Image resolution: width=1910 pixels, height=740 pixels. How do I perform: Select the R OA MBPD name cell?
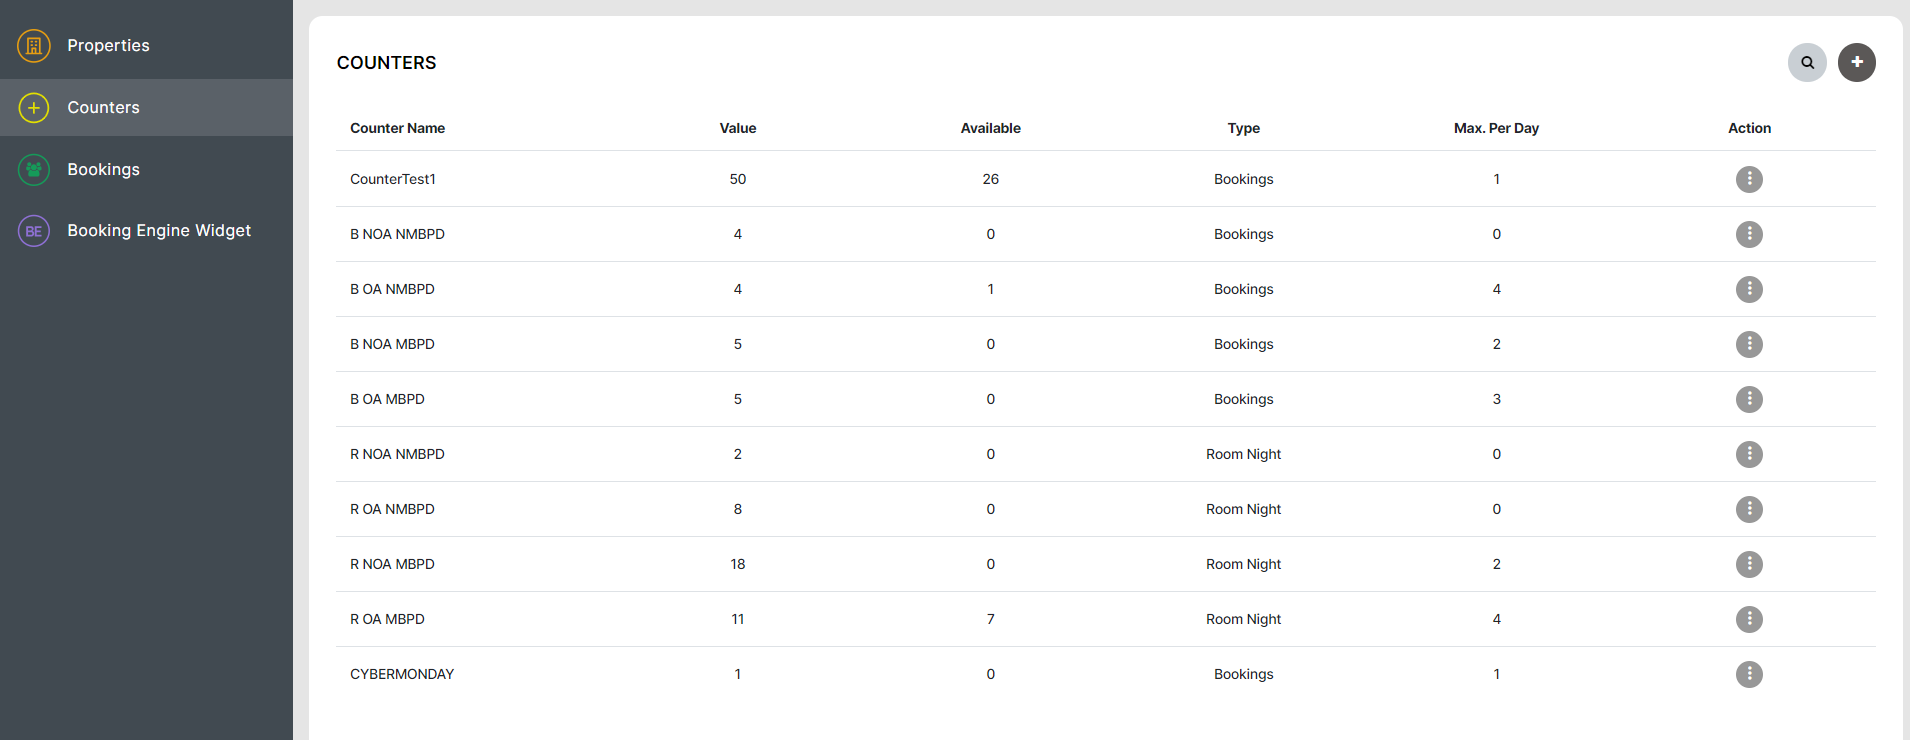point(387,619)
